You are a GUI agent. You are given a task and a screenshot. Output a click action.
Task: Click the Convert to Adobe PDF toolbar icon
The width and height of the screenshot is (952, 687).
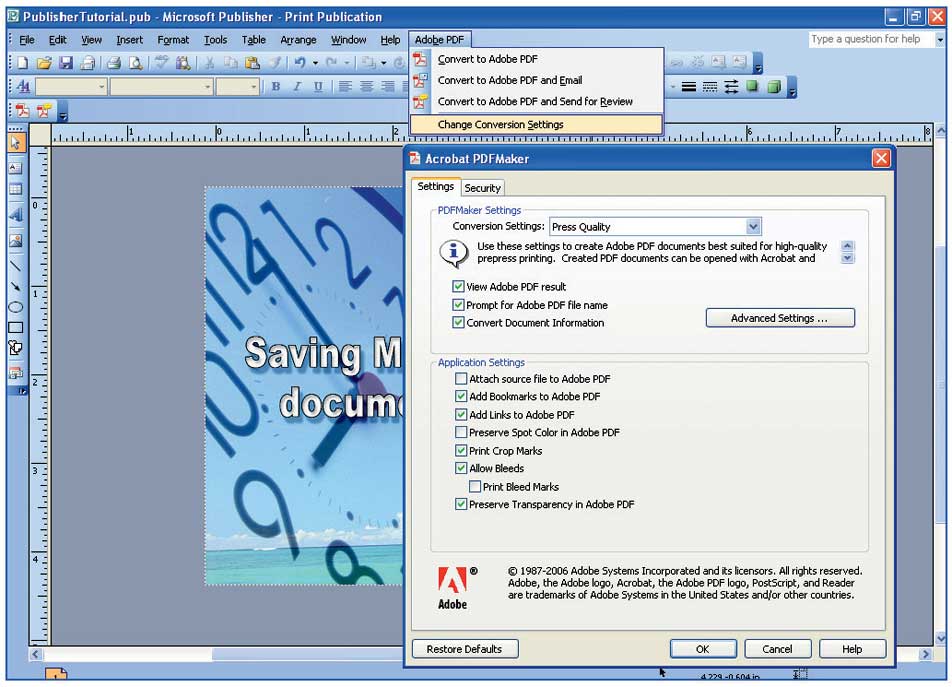22,110
